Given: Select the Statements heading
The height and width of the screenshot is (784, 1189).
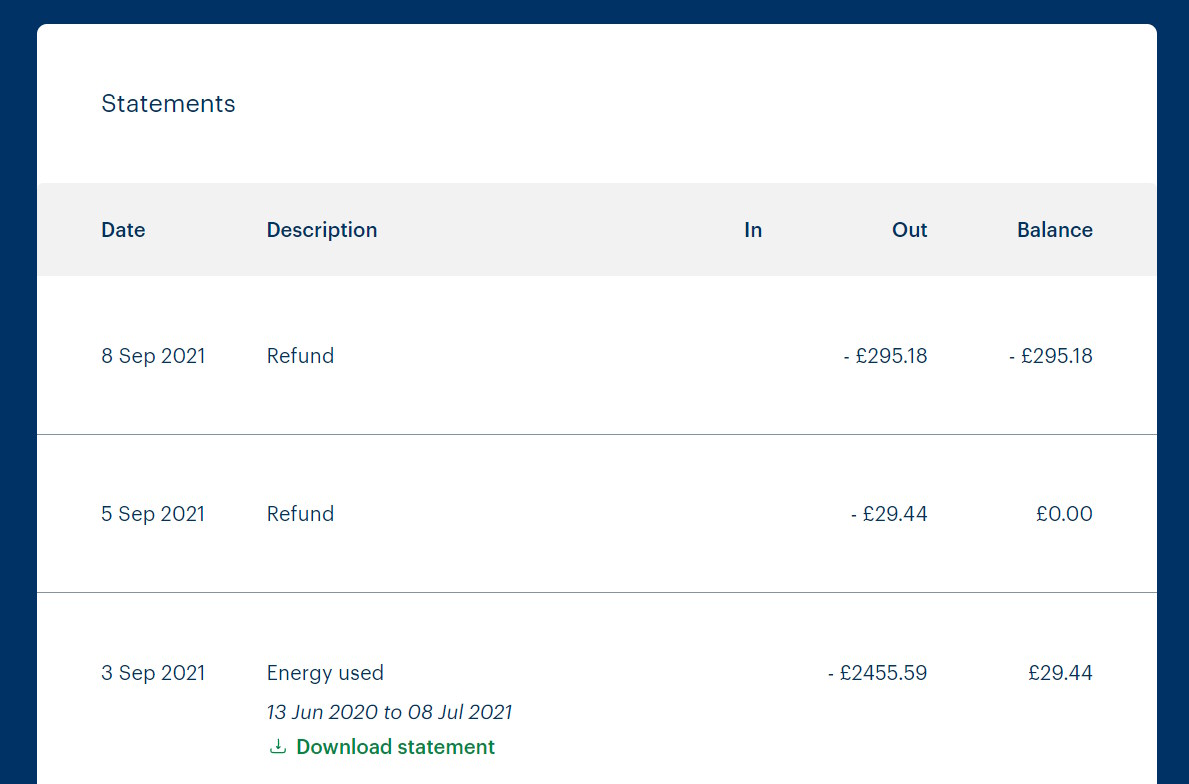Looking at the screenshot, I should pyautogui.click(x=168, y=103).
